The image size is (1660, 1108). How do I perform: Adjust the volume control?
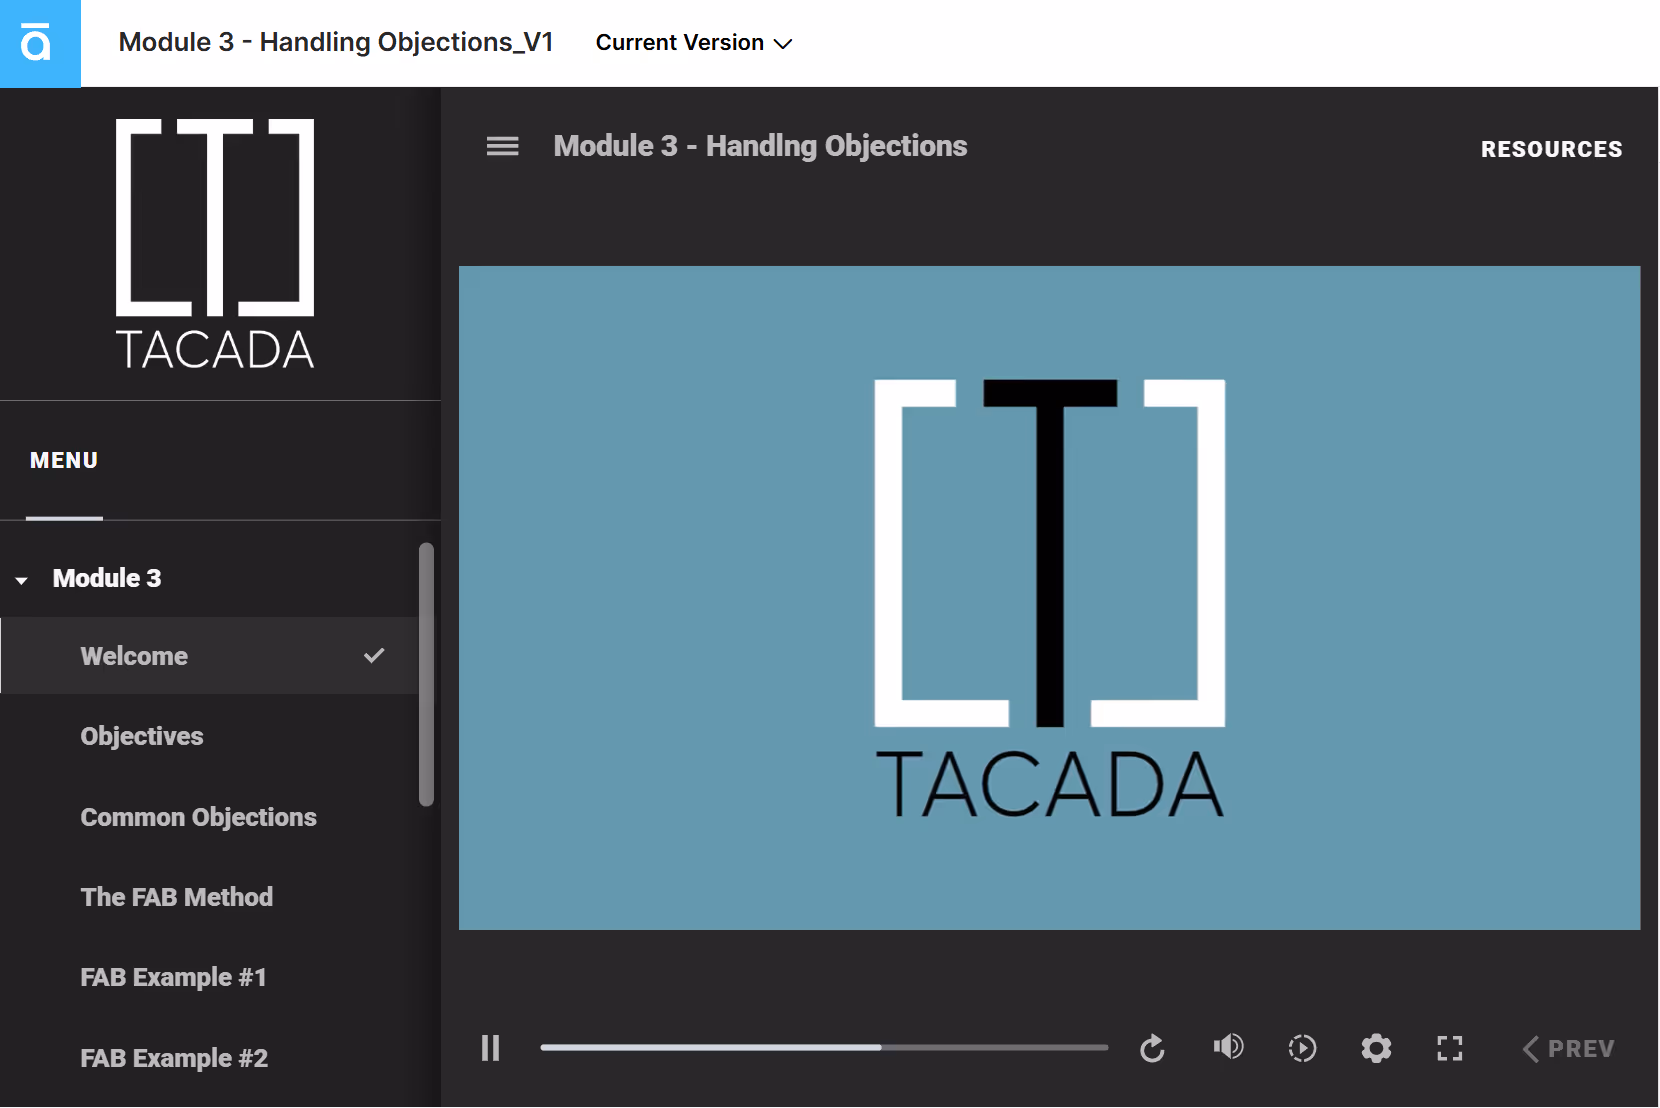pos(1228,1048)
